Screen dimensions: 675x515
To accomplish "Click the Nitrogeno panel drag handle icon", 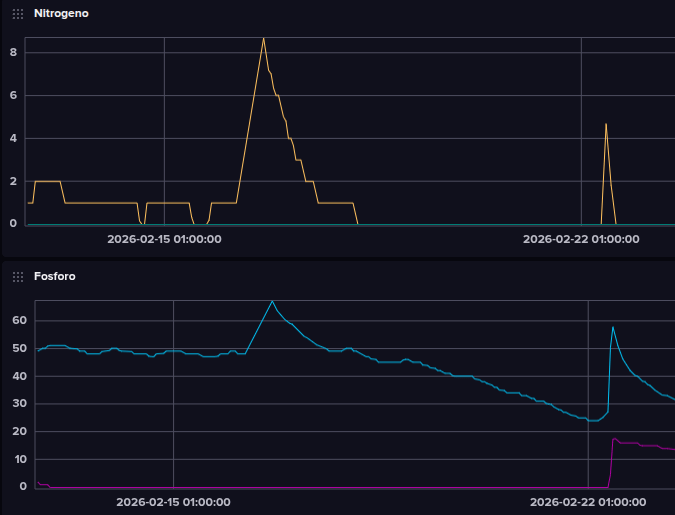I will (x=18, y=14).
